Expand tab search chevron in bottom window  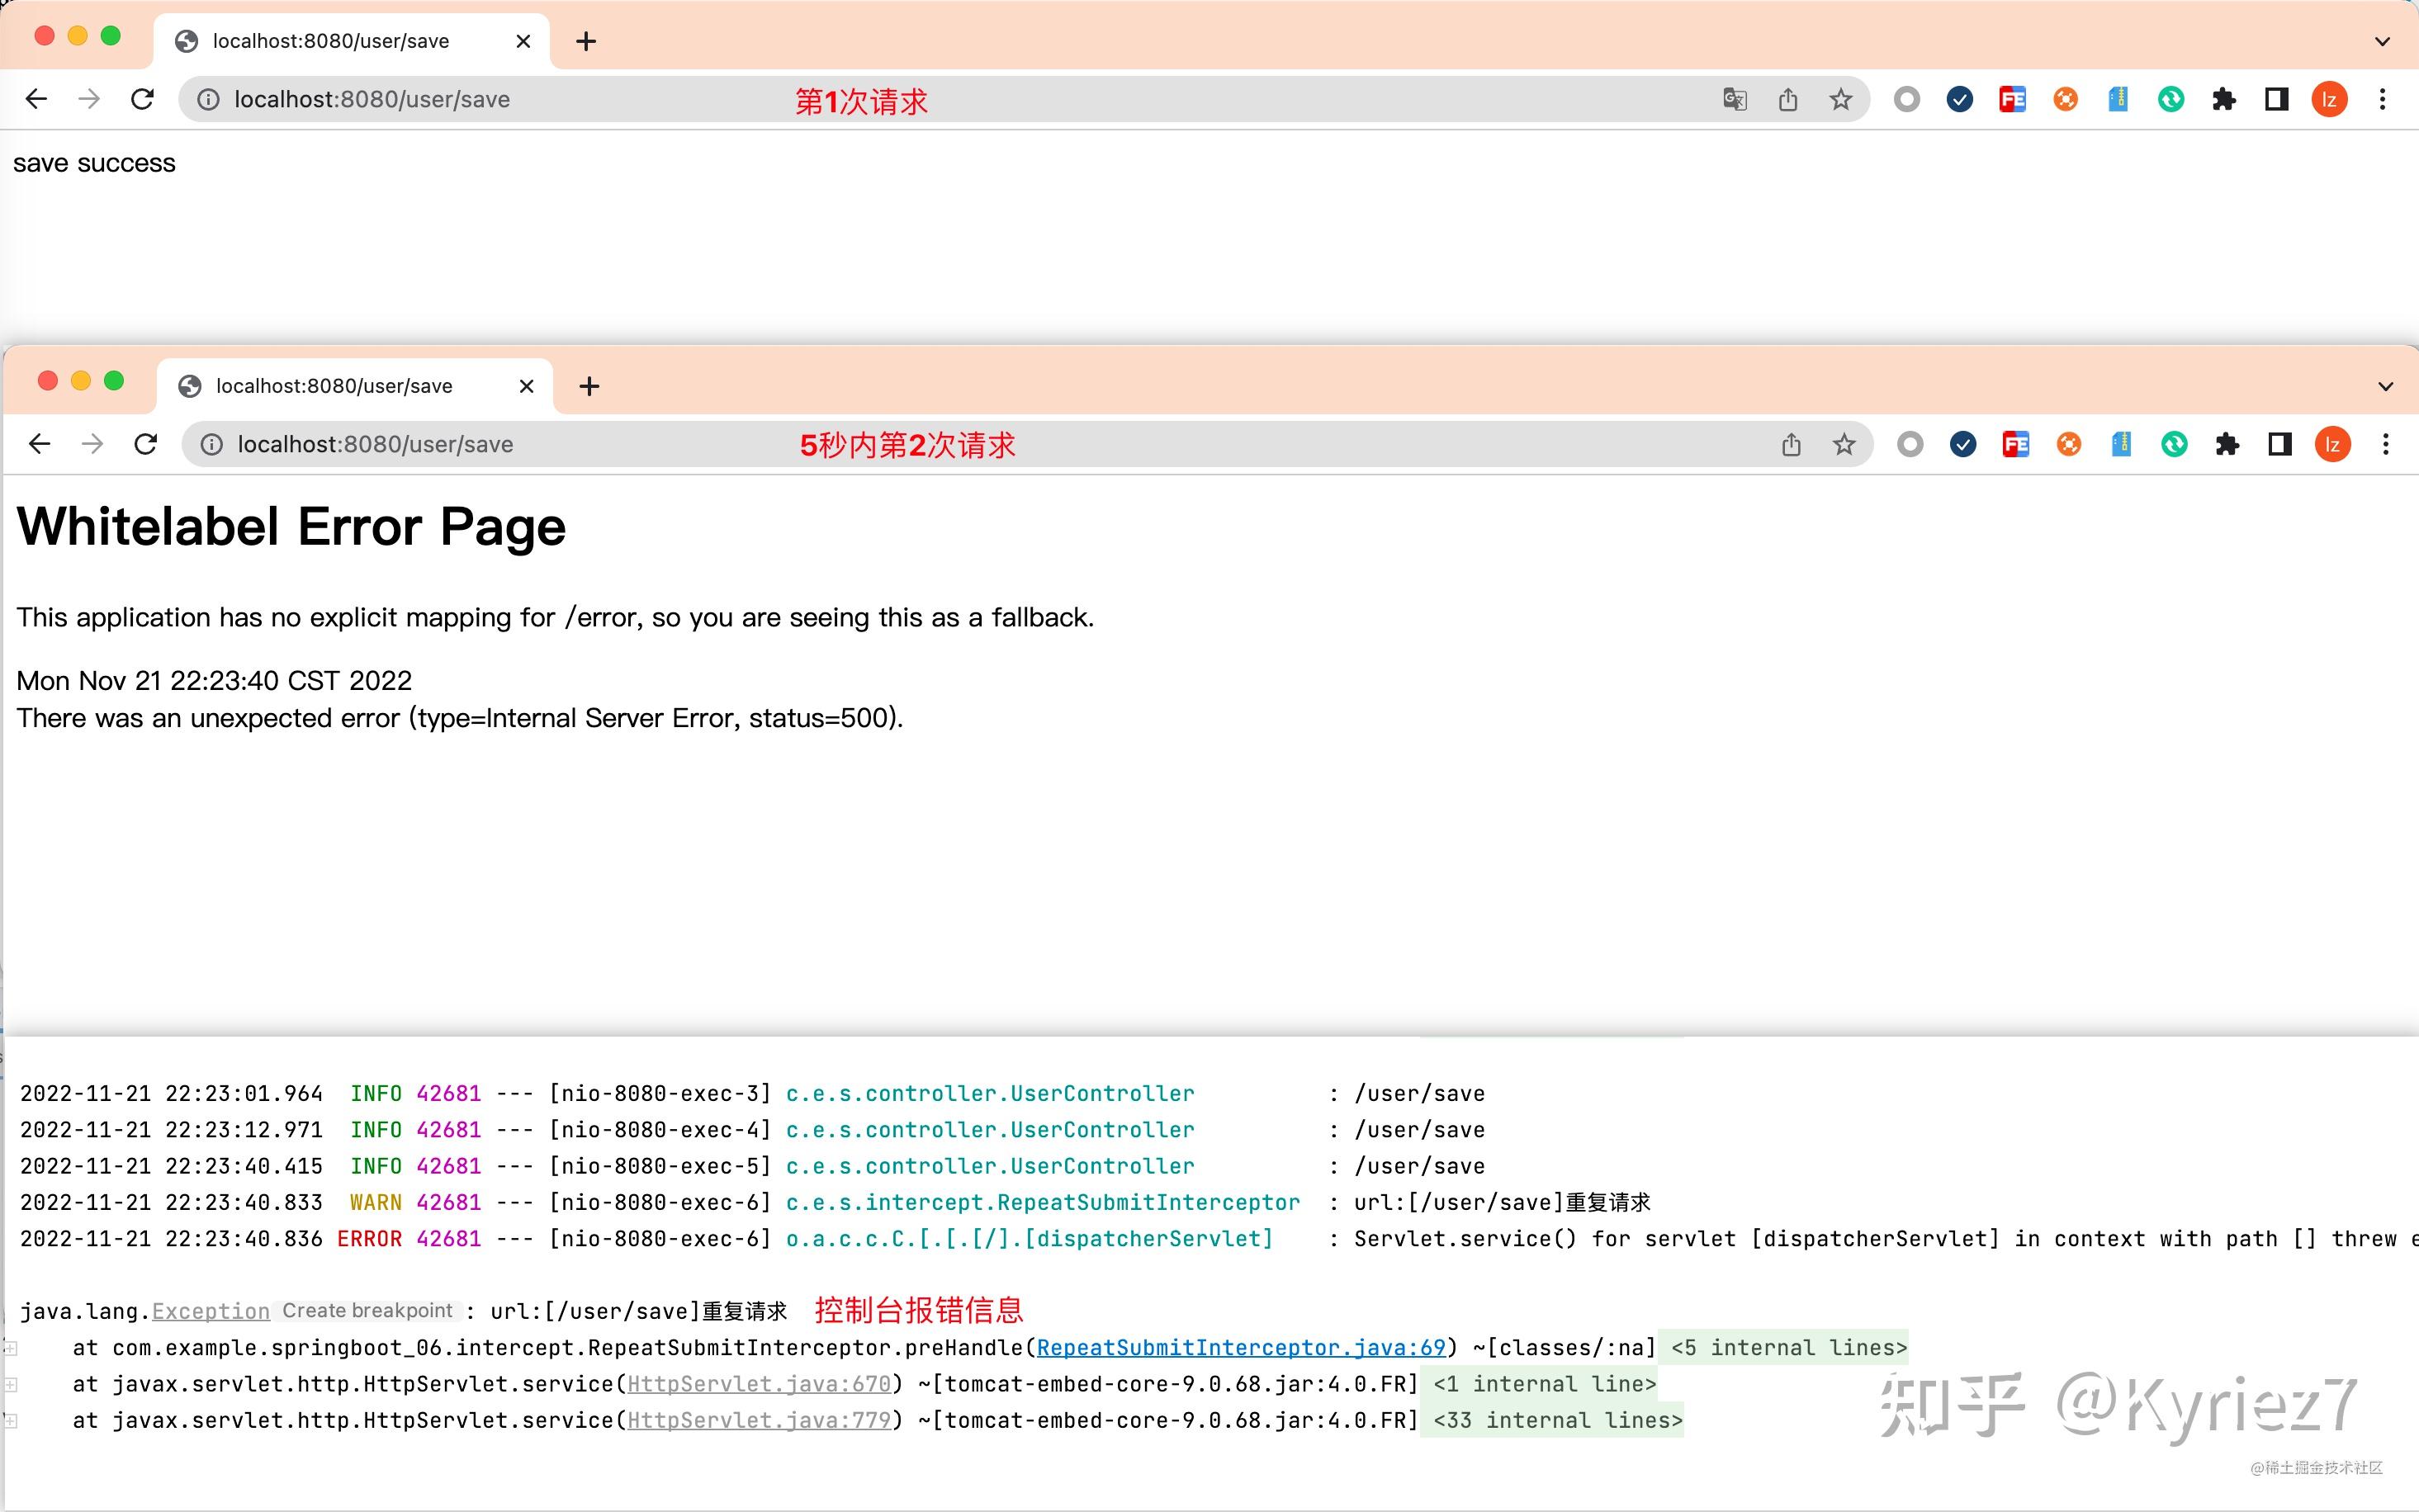tap(2386, 386)
